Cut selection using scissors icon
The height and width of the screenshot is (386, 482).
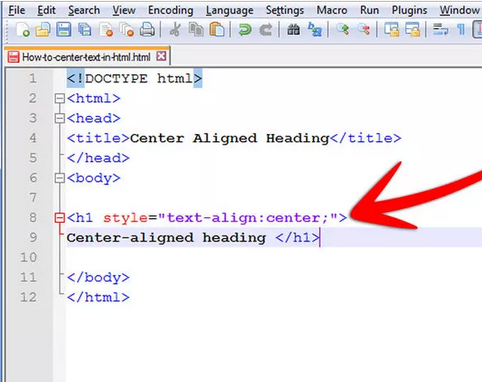coord(175,30)
